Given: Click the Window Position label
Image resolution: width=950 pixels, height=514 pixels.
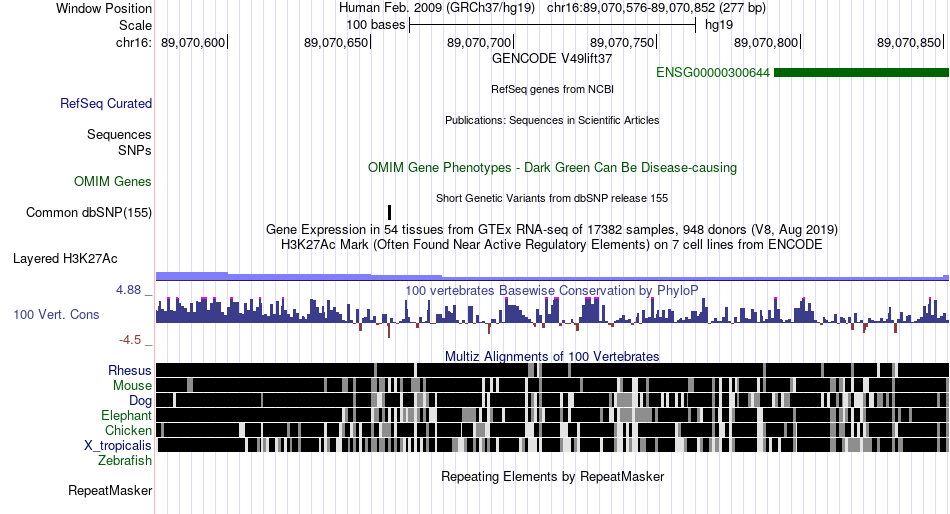Looking at the screenshot, I should [104, 8].
